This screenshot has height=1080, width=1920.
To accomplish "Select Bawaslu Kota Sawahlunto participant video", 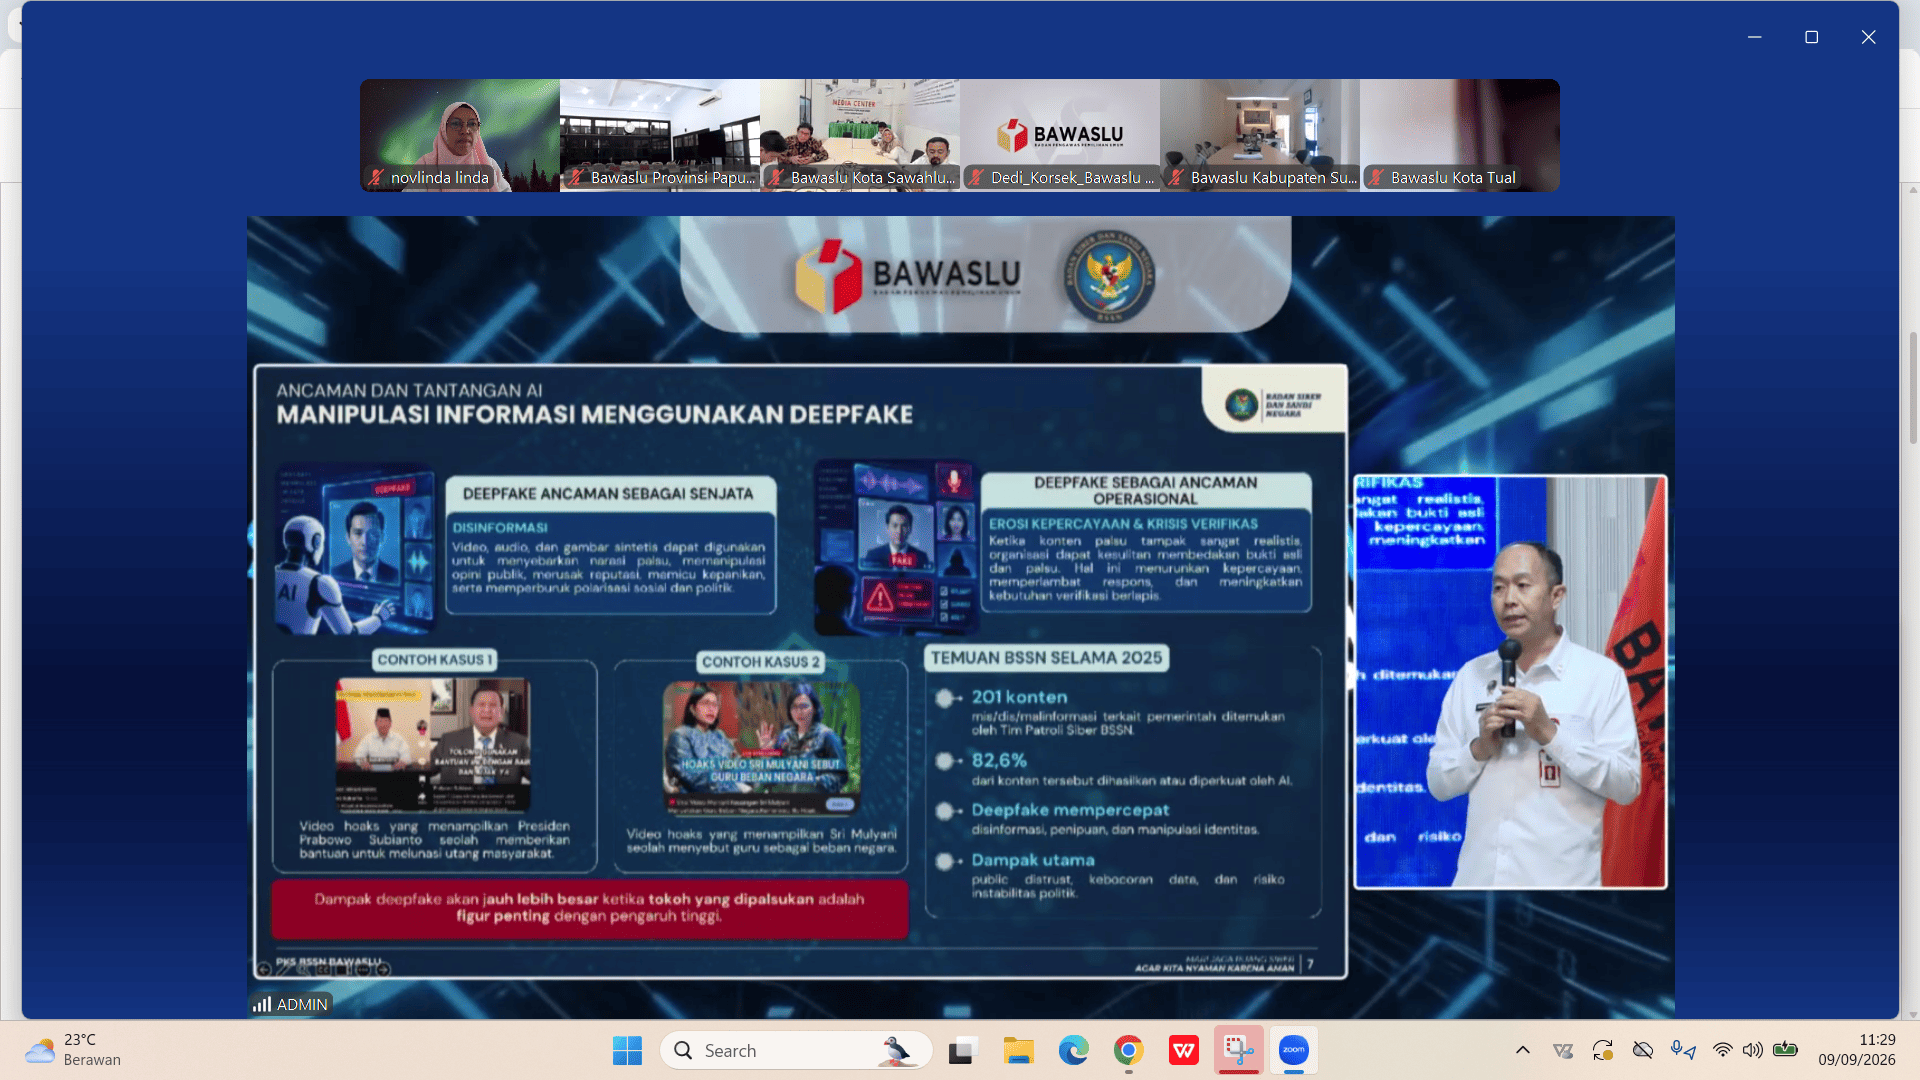I will click(x=860, y=135).
